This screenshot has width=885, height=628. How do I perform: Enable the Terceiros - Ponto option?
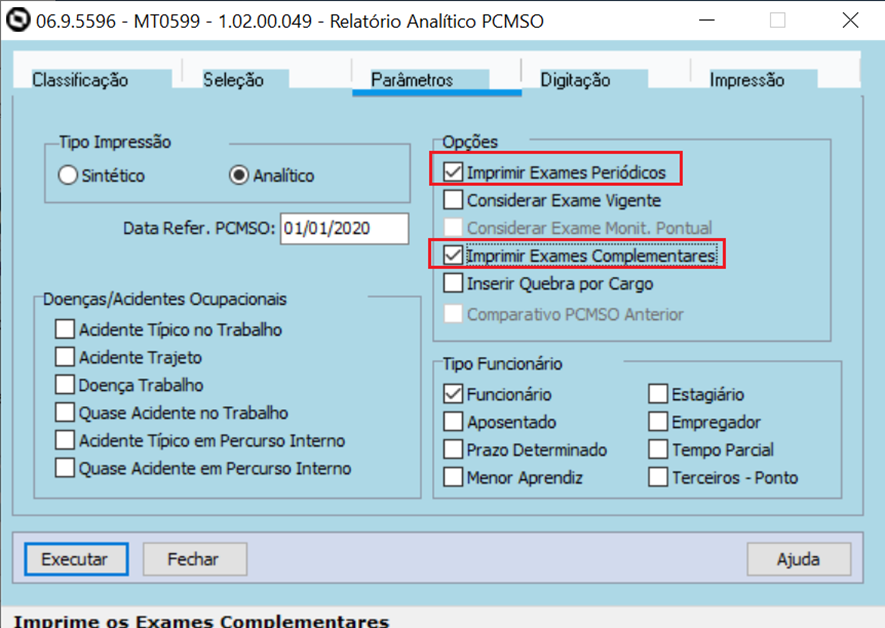[x=658, y=477]
